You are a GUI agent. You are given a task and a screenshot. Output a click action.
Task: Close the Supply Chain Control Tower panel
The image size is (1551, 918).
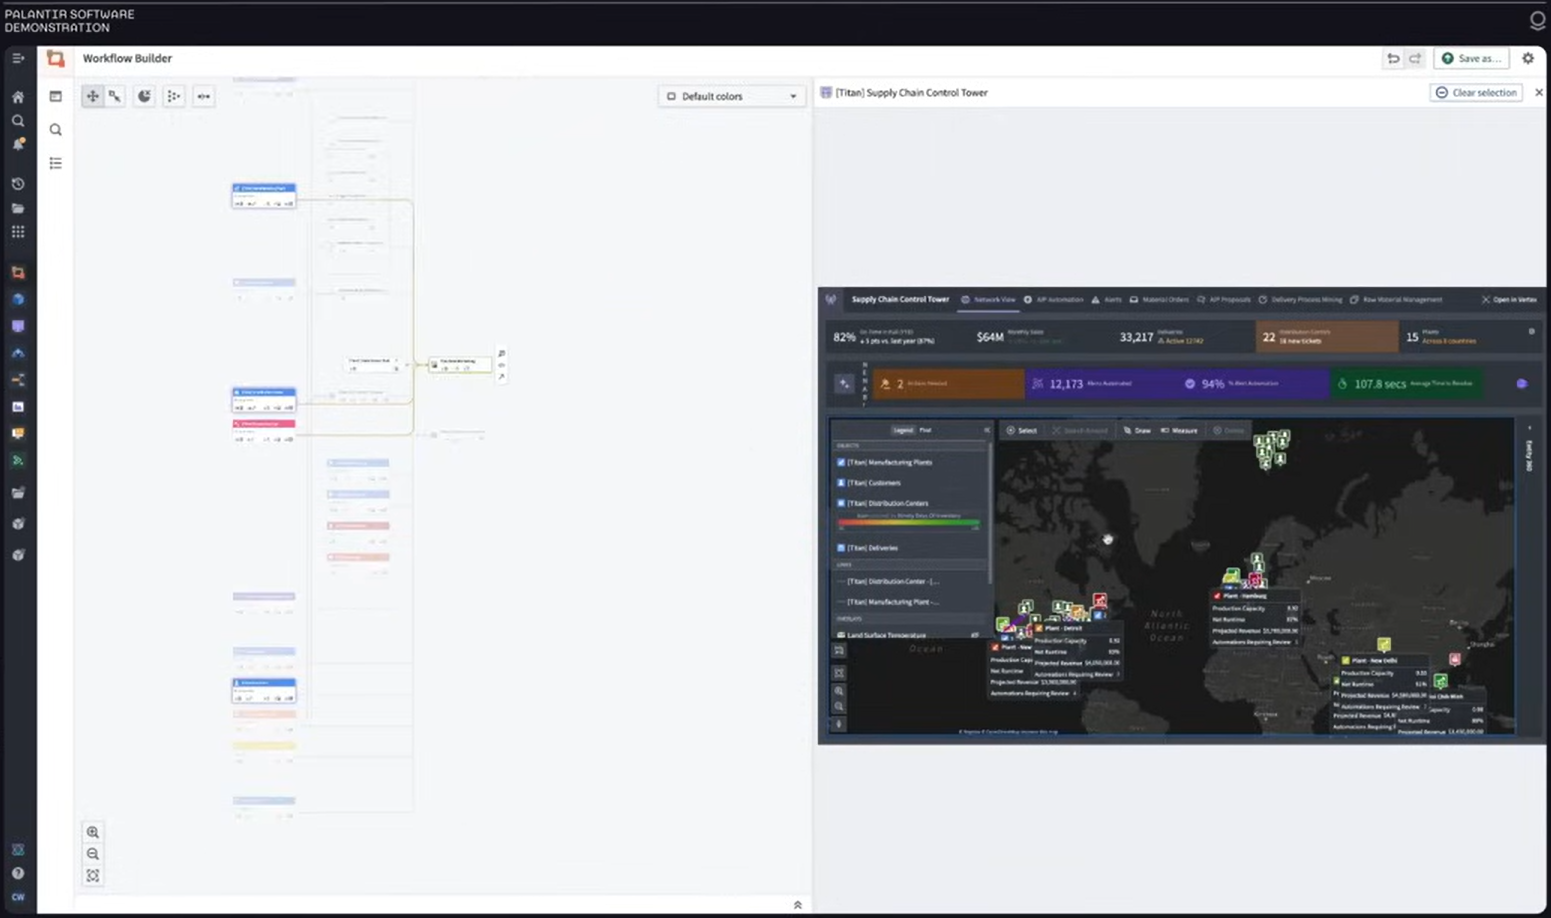point(1538,92)
